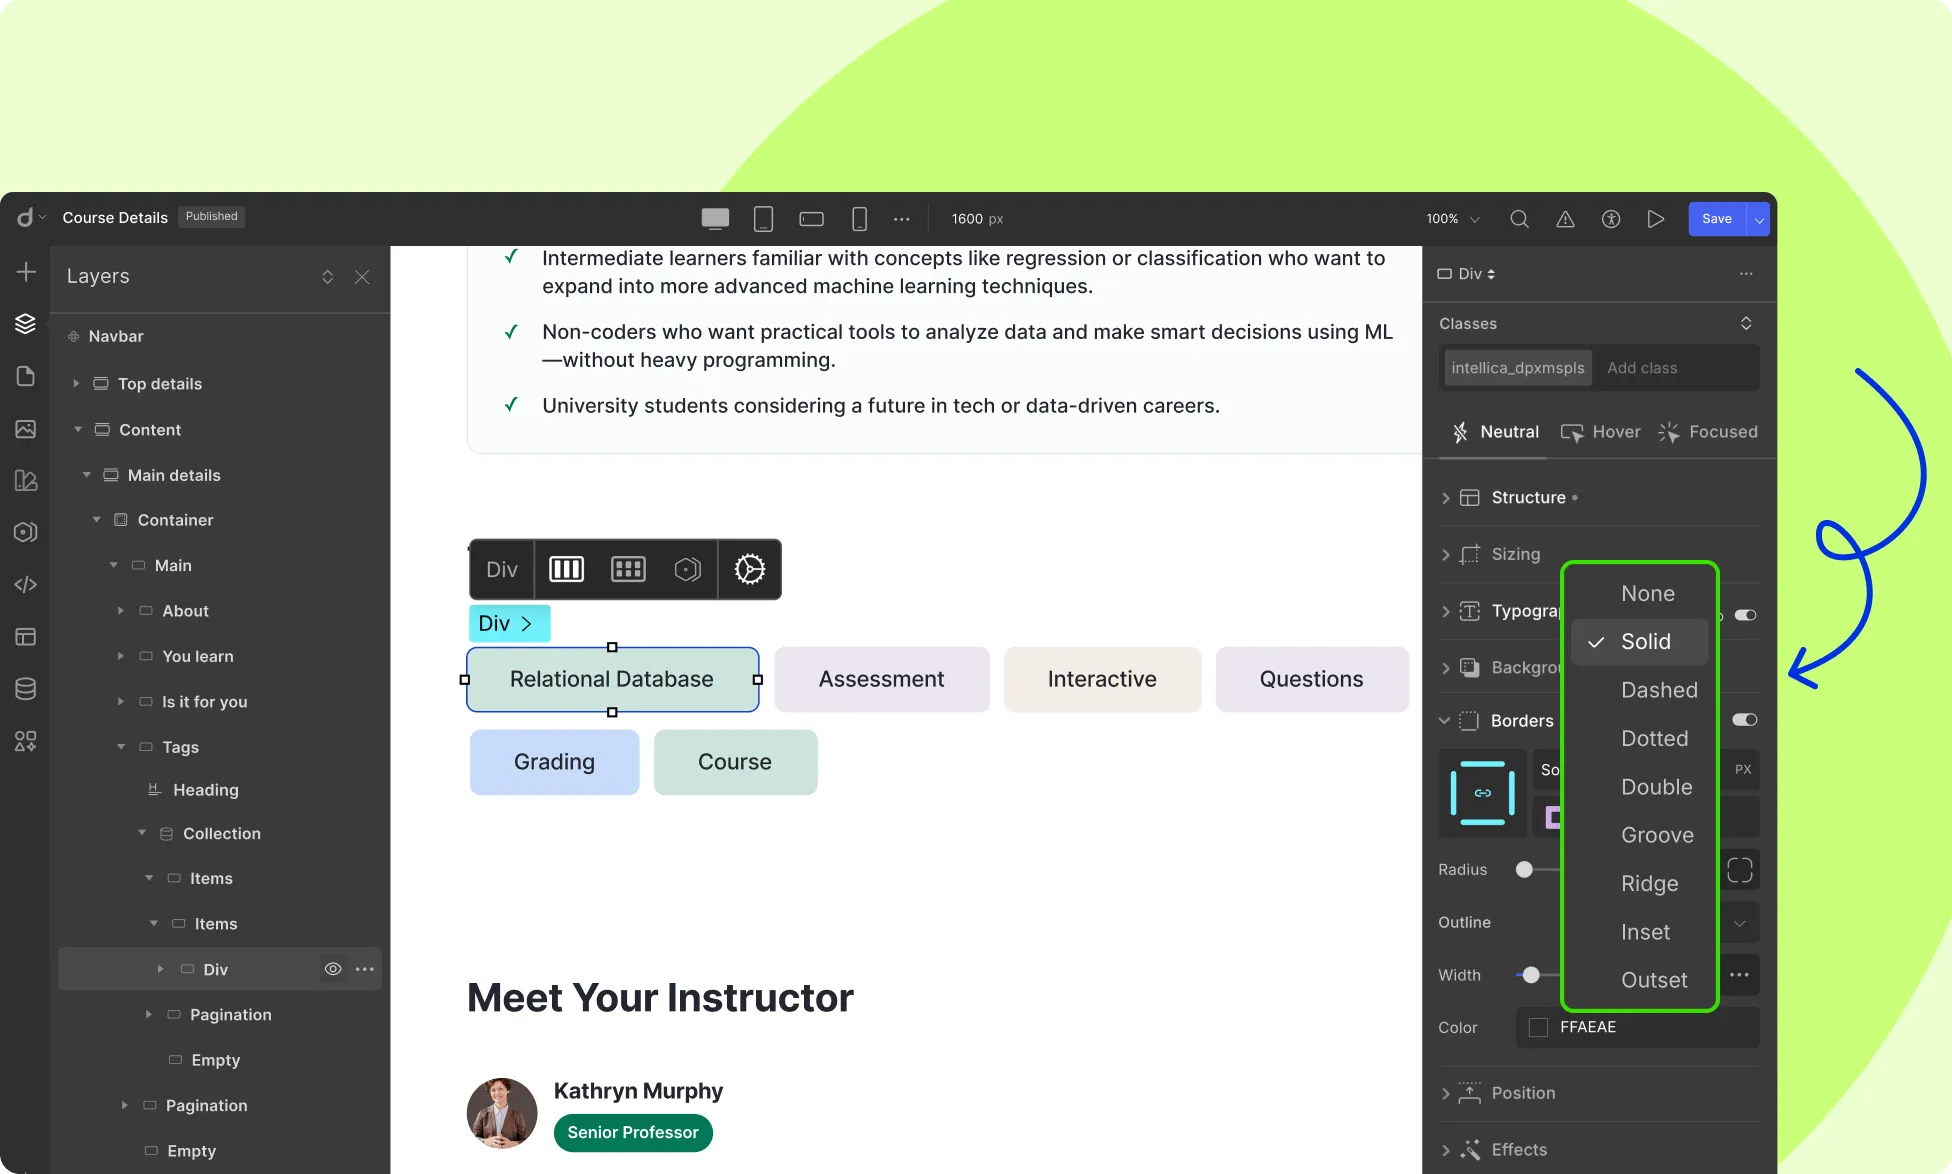1952x1174 pixels.
Task: Toggle the Typography section switch
Action: (x=1745, y=615)
